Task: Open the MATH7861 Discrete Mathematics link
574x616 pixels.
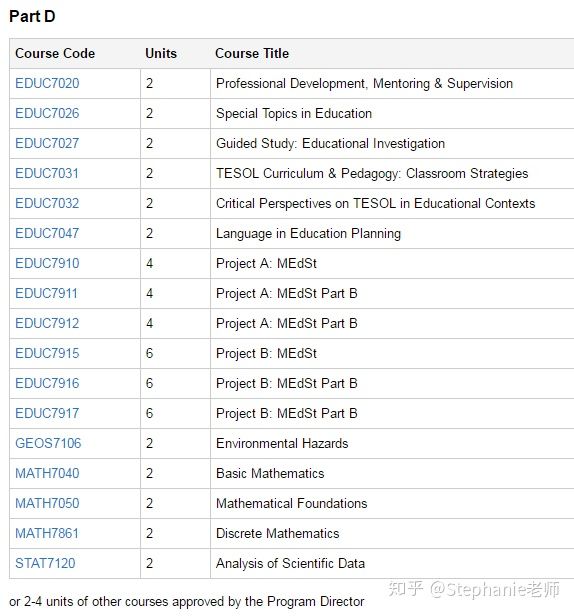Action: pos(47,533)
